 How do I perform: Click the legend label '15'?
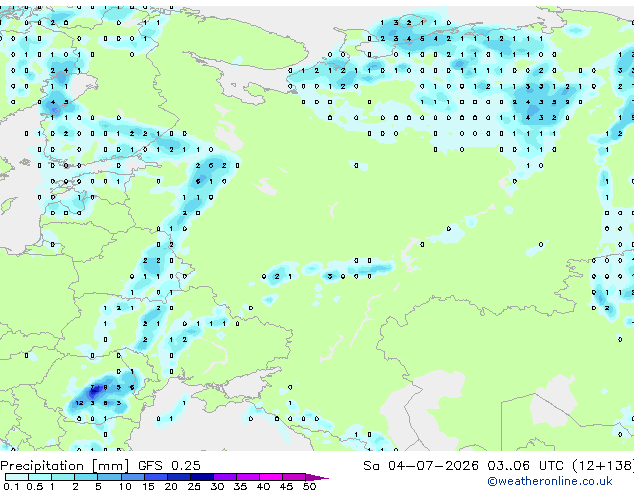(148, 486)
